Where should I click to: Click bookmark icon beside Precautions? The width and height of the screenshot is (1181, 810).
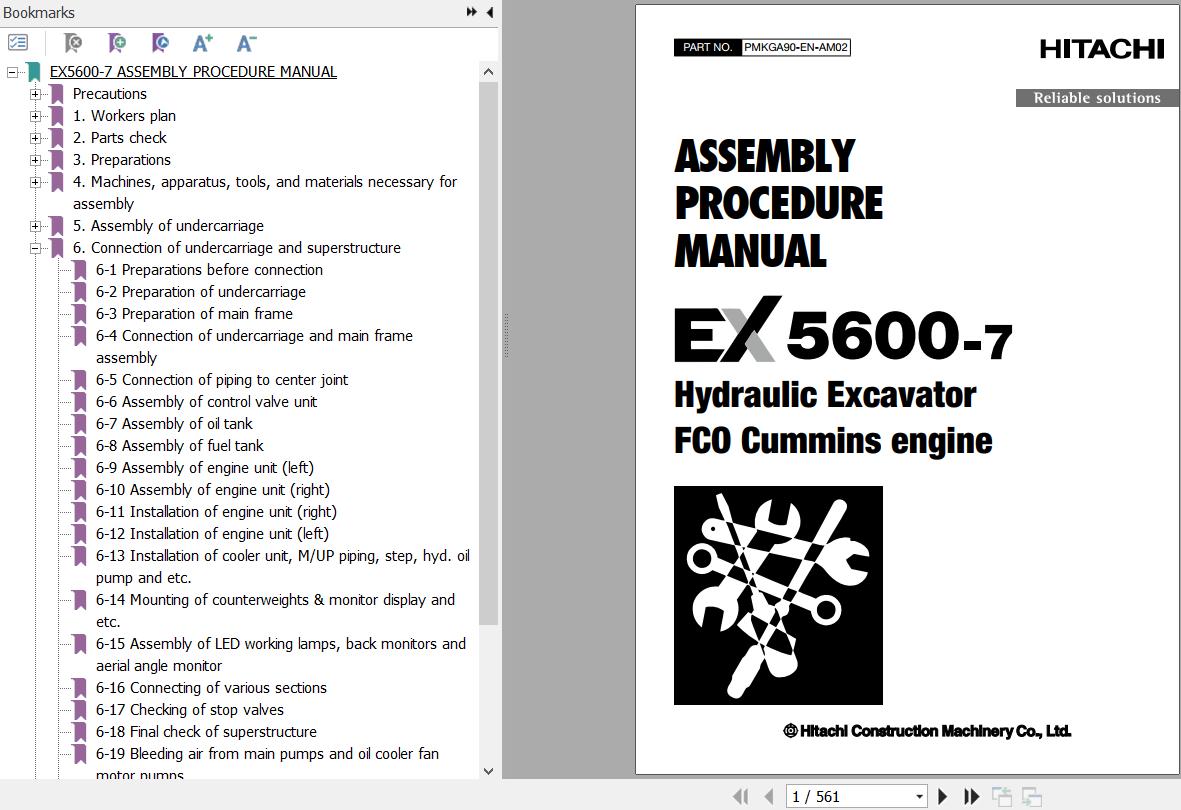pyautogui.click(x=56, y=94)
